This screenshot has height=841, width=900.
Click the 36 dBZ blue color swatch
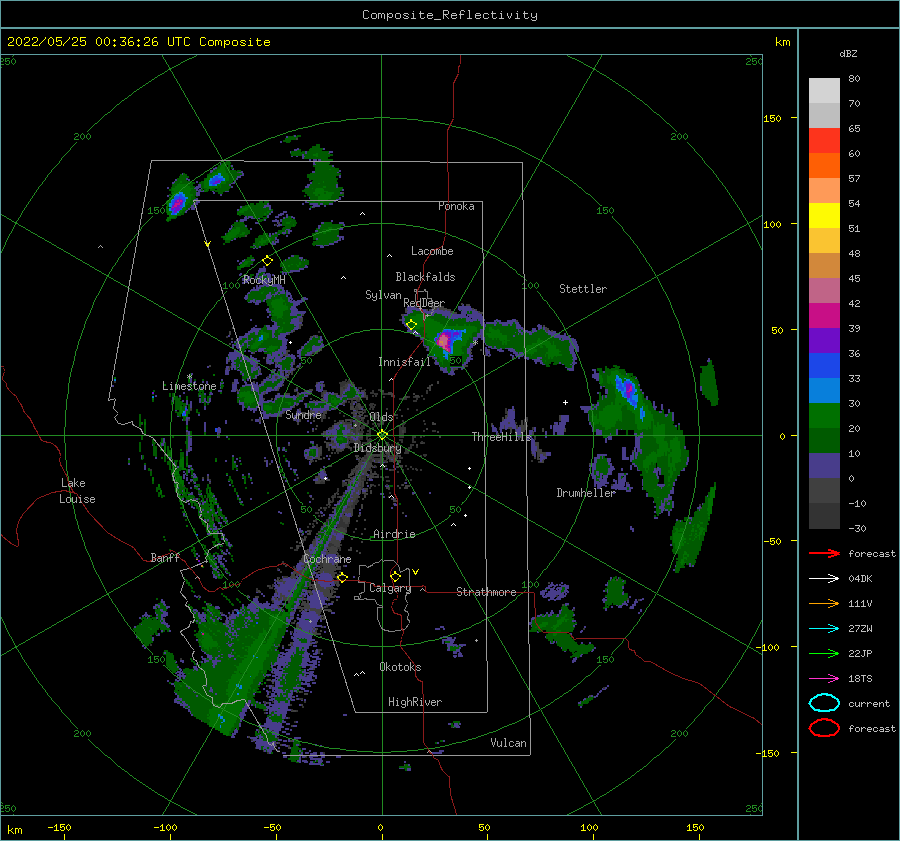coord(824,365)
